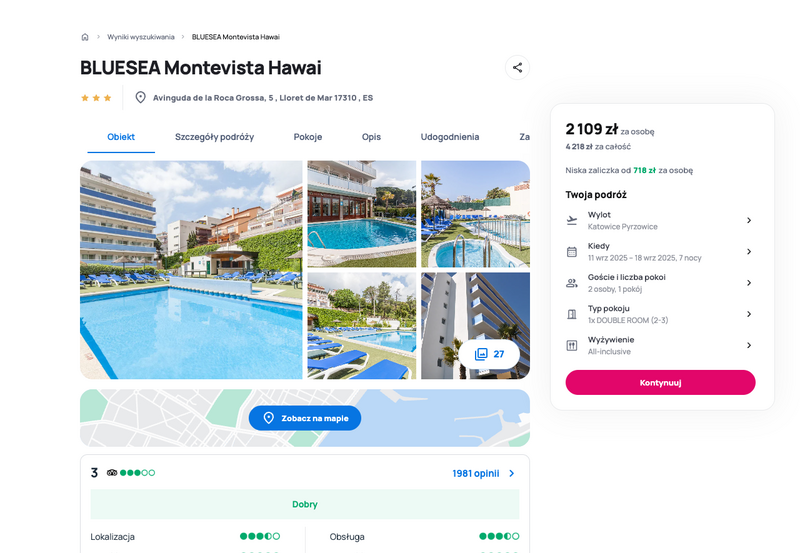
Task: Click the calendar icon beside Kiedy
Action: pyautogui.click(x=572, y=252)
